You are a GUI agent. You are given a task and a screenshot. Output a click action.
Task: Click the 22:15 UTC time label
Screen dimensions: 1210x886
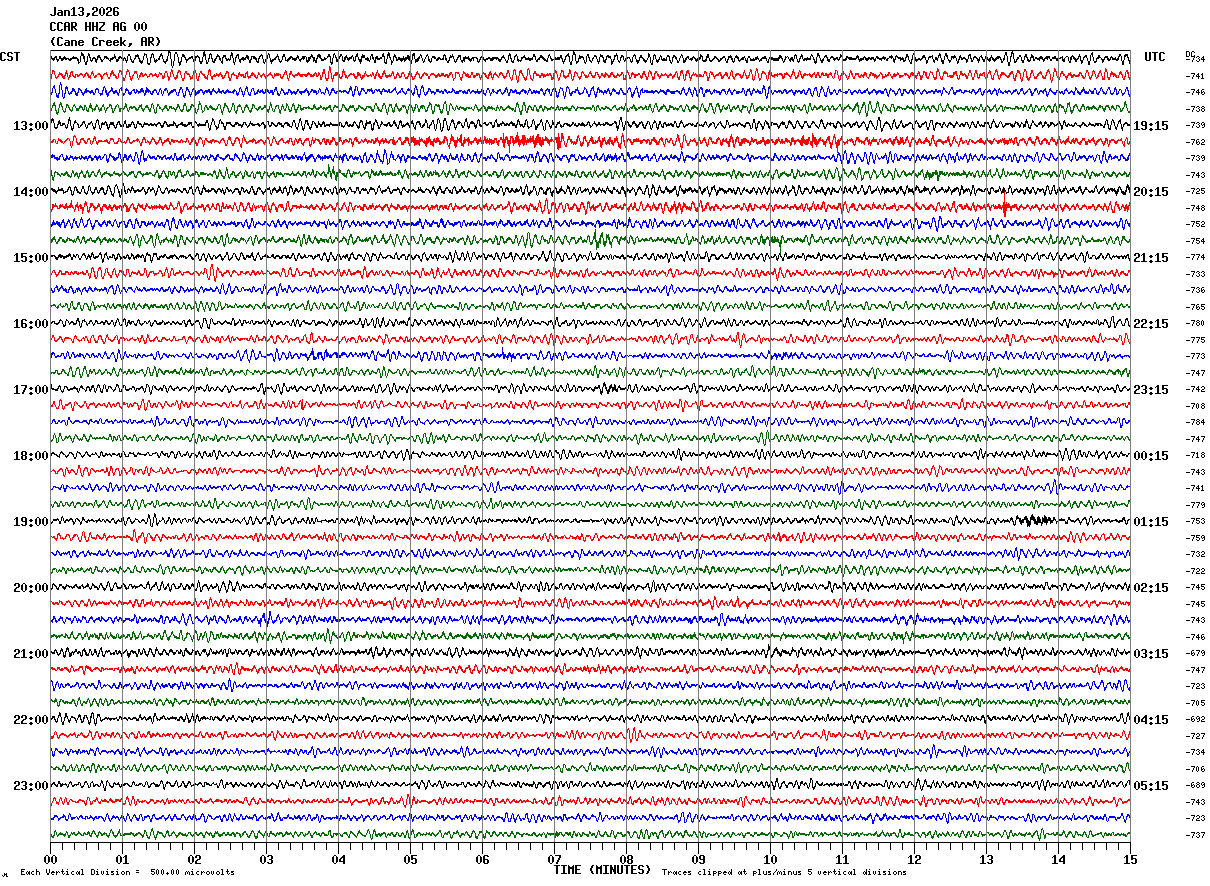pyautogui.click(x=1151, y=324)
